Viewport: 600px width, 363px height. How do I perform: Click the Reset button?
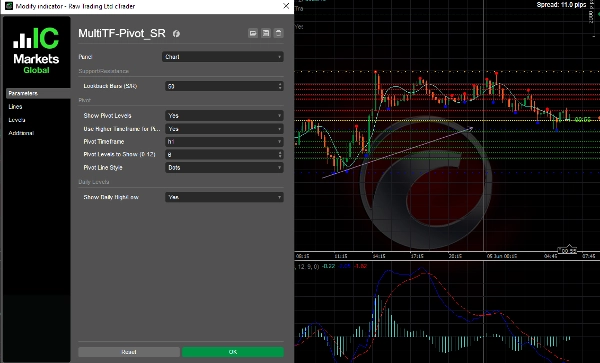(129, 352)
